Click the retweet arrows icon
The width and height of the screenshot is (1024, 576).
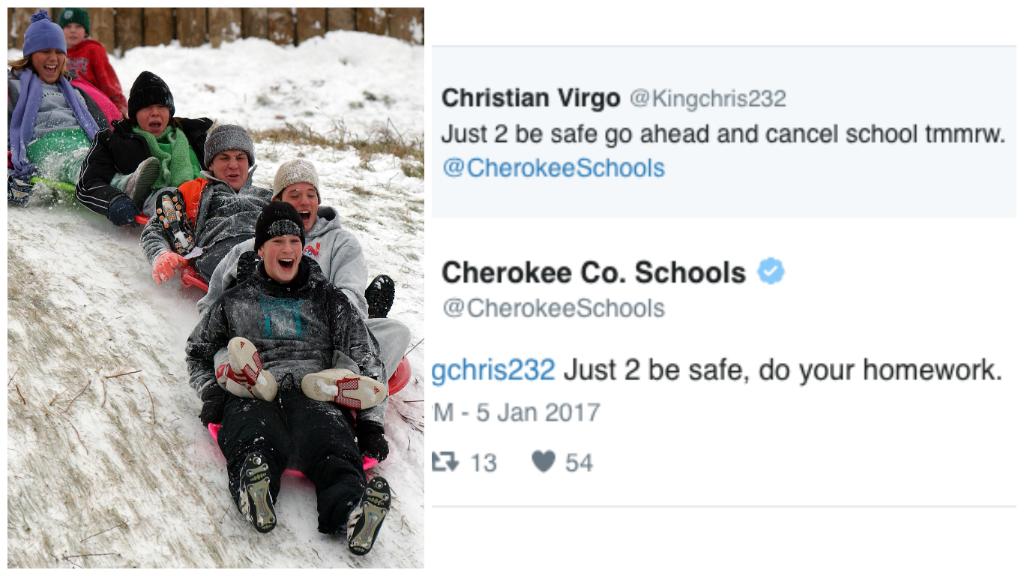point(445,462)
